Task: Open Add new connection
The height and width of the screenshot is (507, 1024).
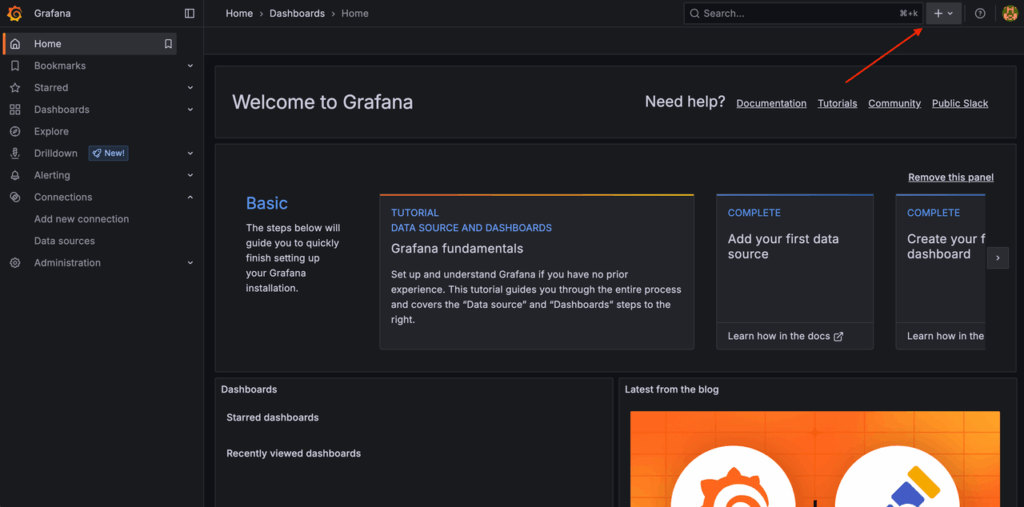Action: click(x=82, y=219)
